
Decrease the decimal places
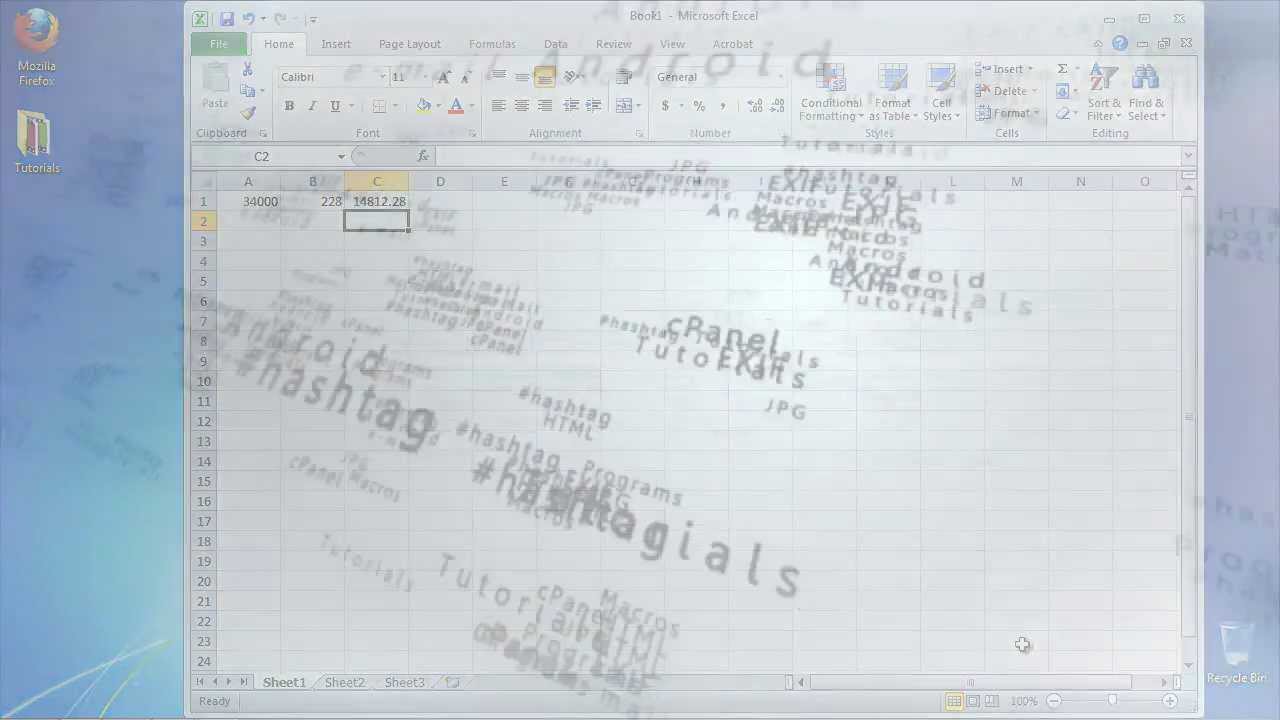click(x=777, y=105)
